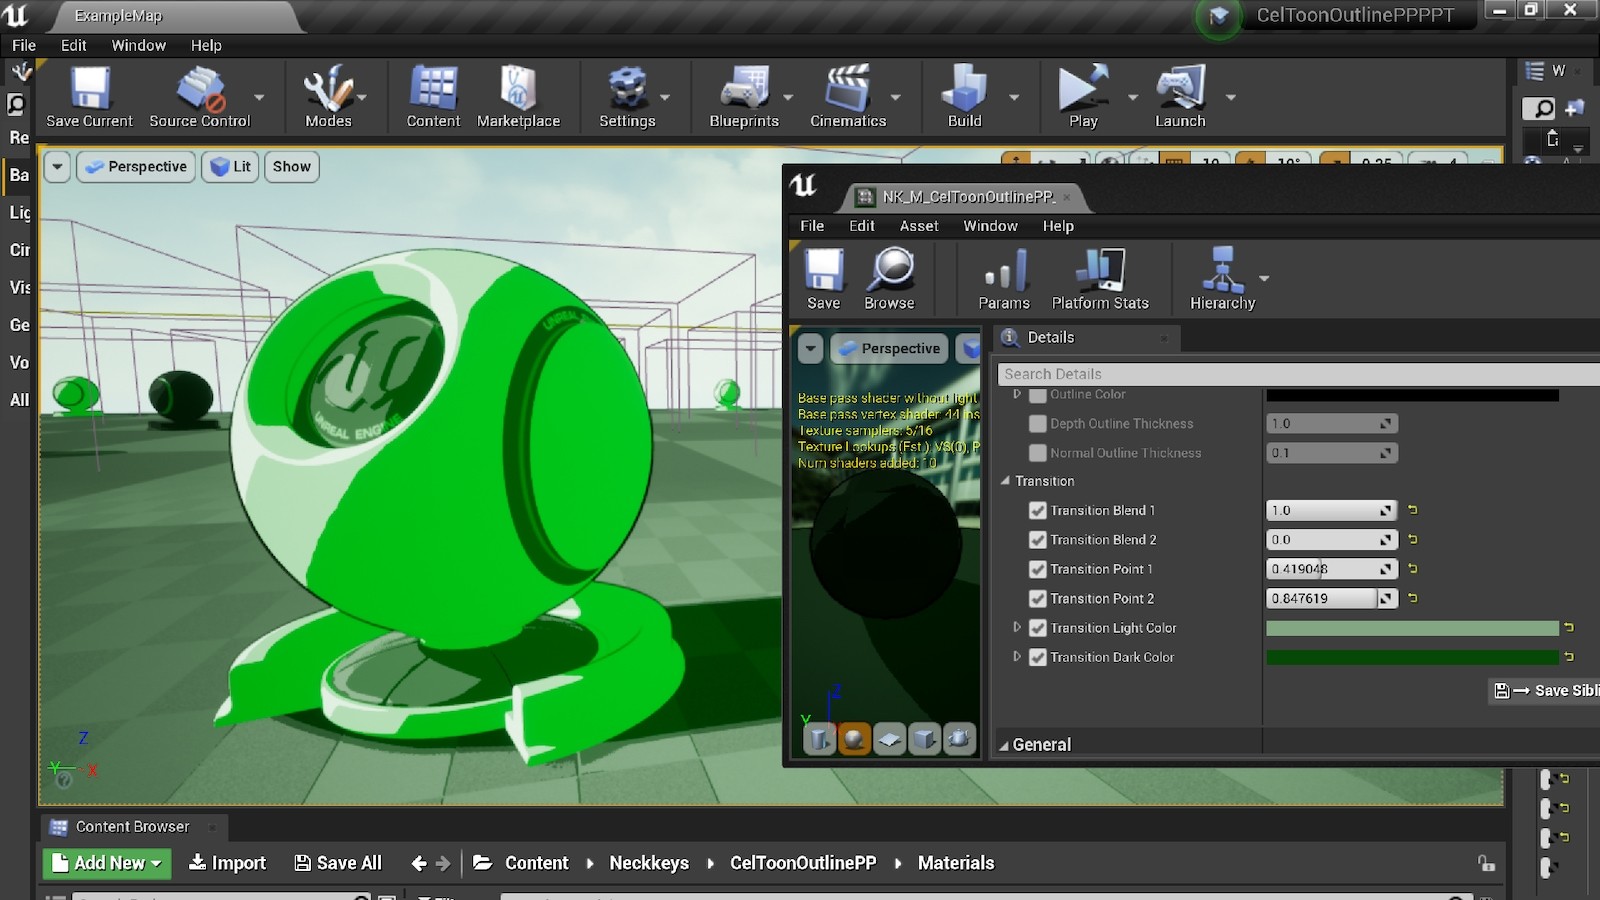Open the Perspective viewport dropdown
This screenshot has width=1600, height=900.
pyautogui.click(x=136, y=166)
